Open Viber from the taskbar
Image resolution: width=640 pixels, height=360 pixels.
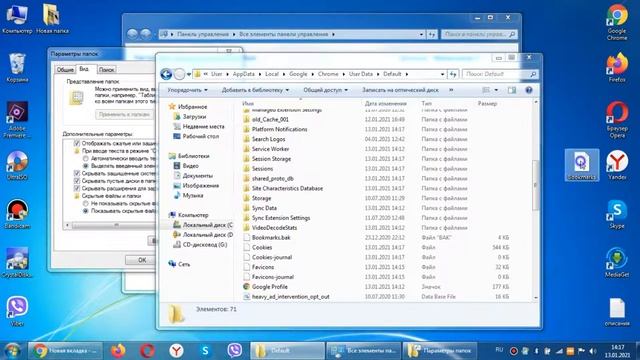click(x=234, y=351)
